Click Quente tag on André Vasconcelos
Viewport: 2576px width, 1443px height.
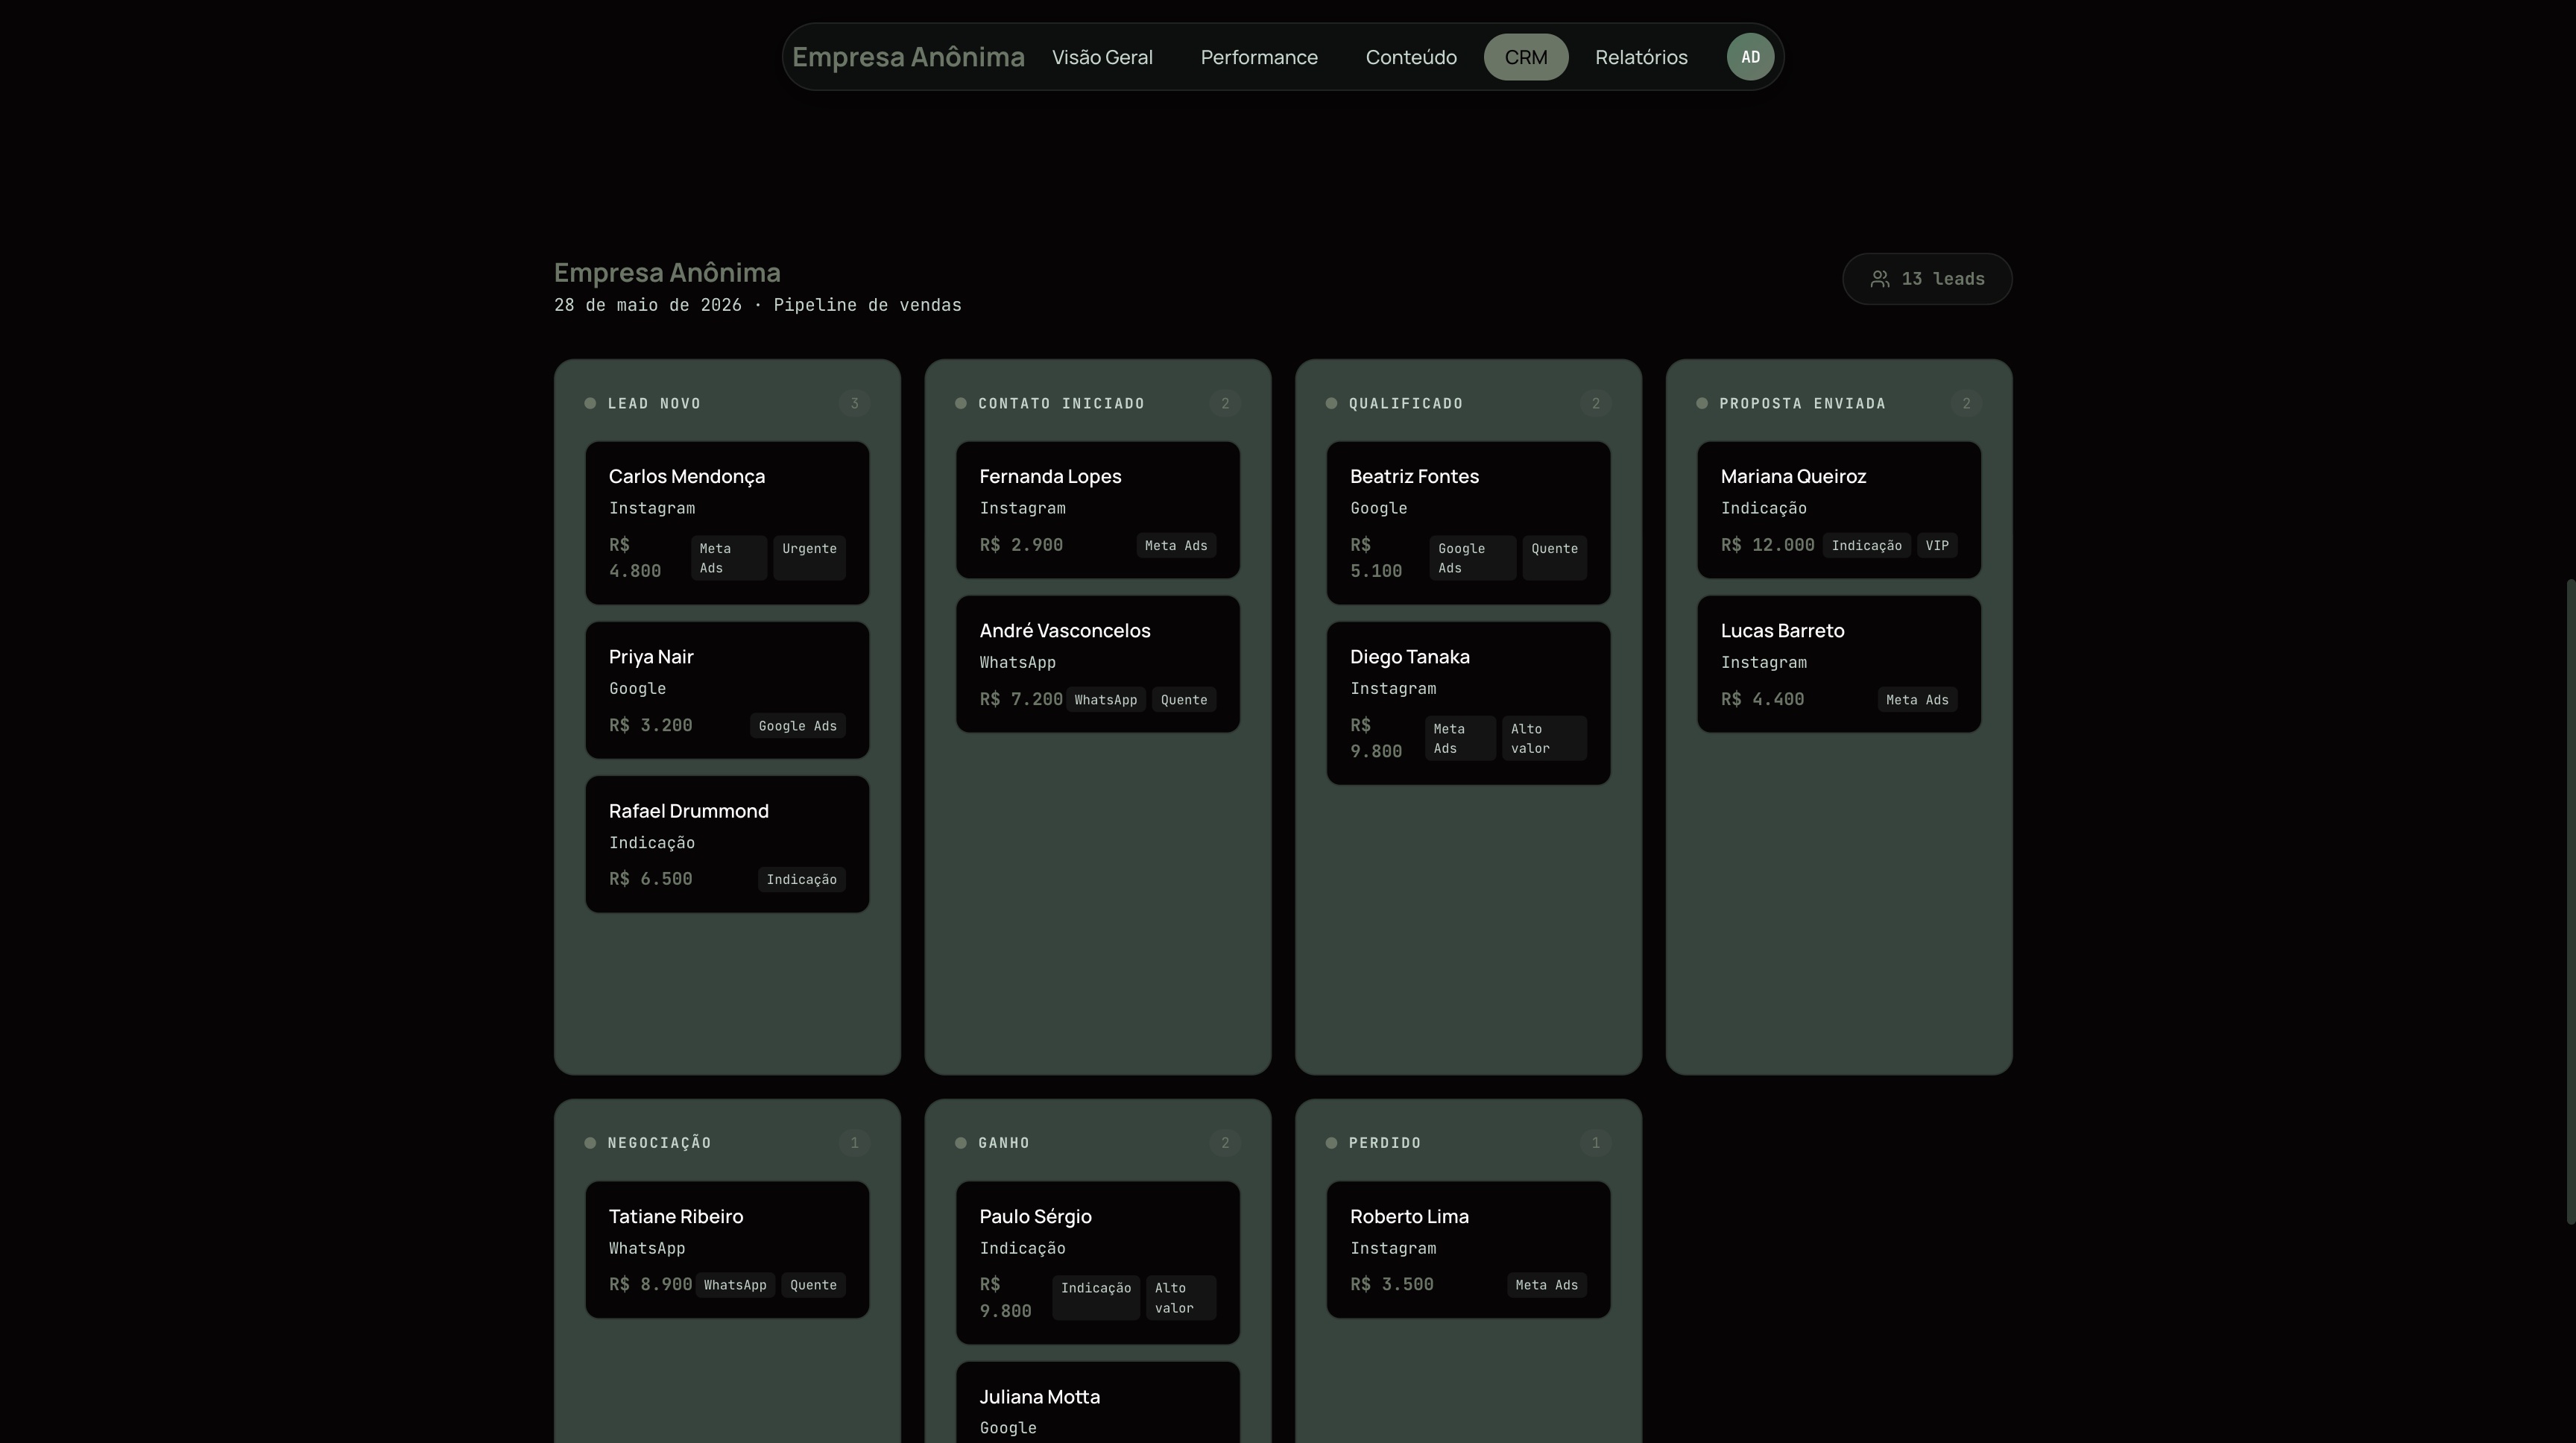(1184, 700)
